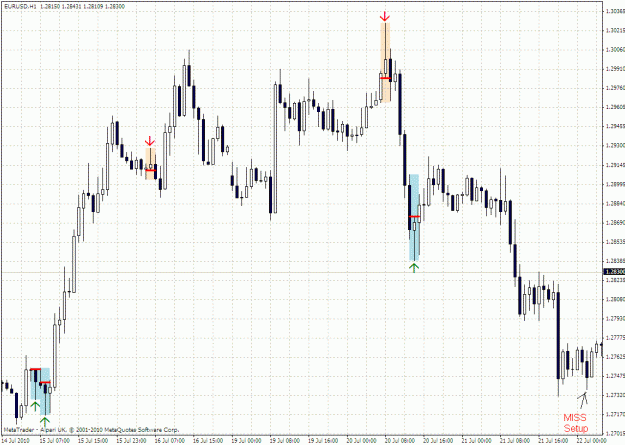Click the 1.27775 price scale label
This screenshot has height=445, width=625.
(x=615, y=337)
